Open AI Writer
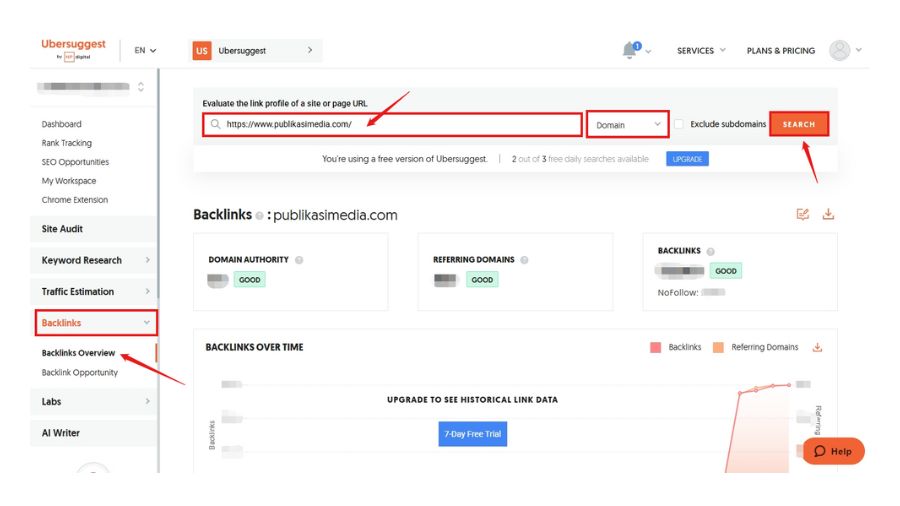 click(93, 433)
